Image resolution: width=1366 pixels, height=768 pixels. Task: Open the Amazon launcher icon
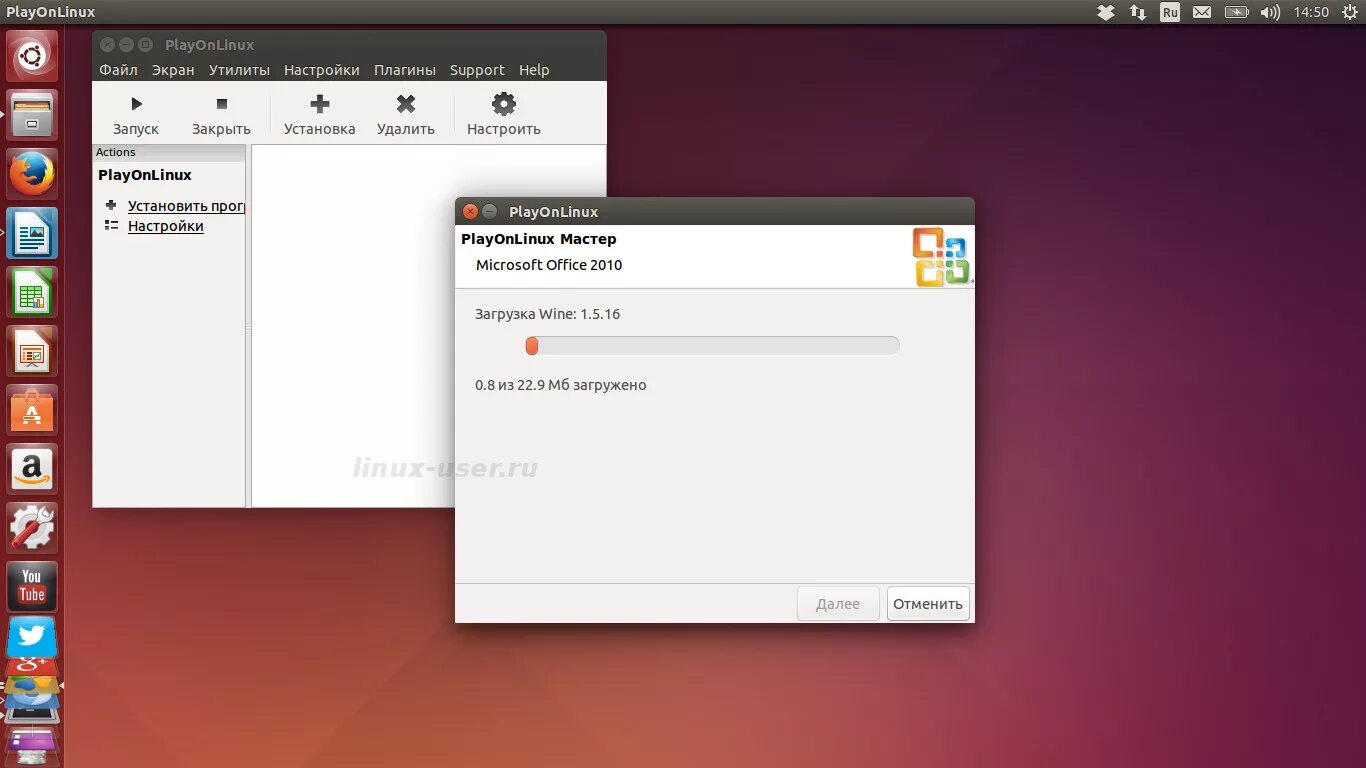pos(32,469)
